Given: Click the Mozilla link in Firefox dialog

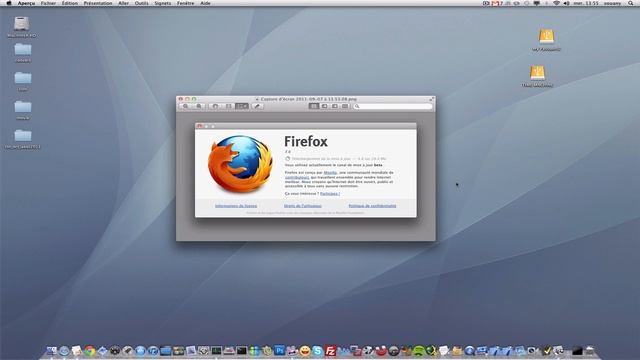Looking at the screenshot, I should (x=330, y=173).
